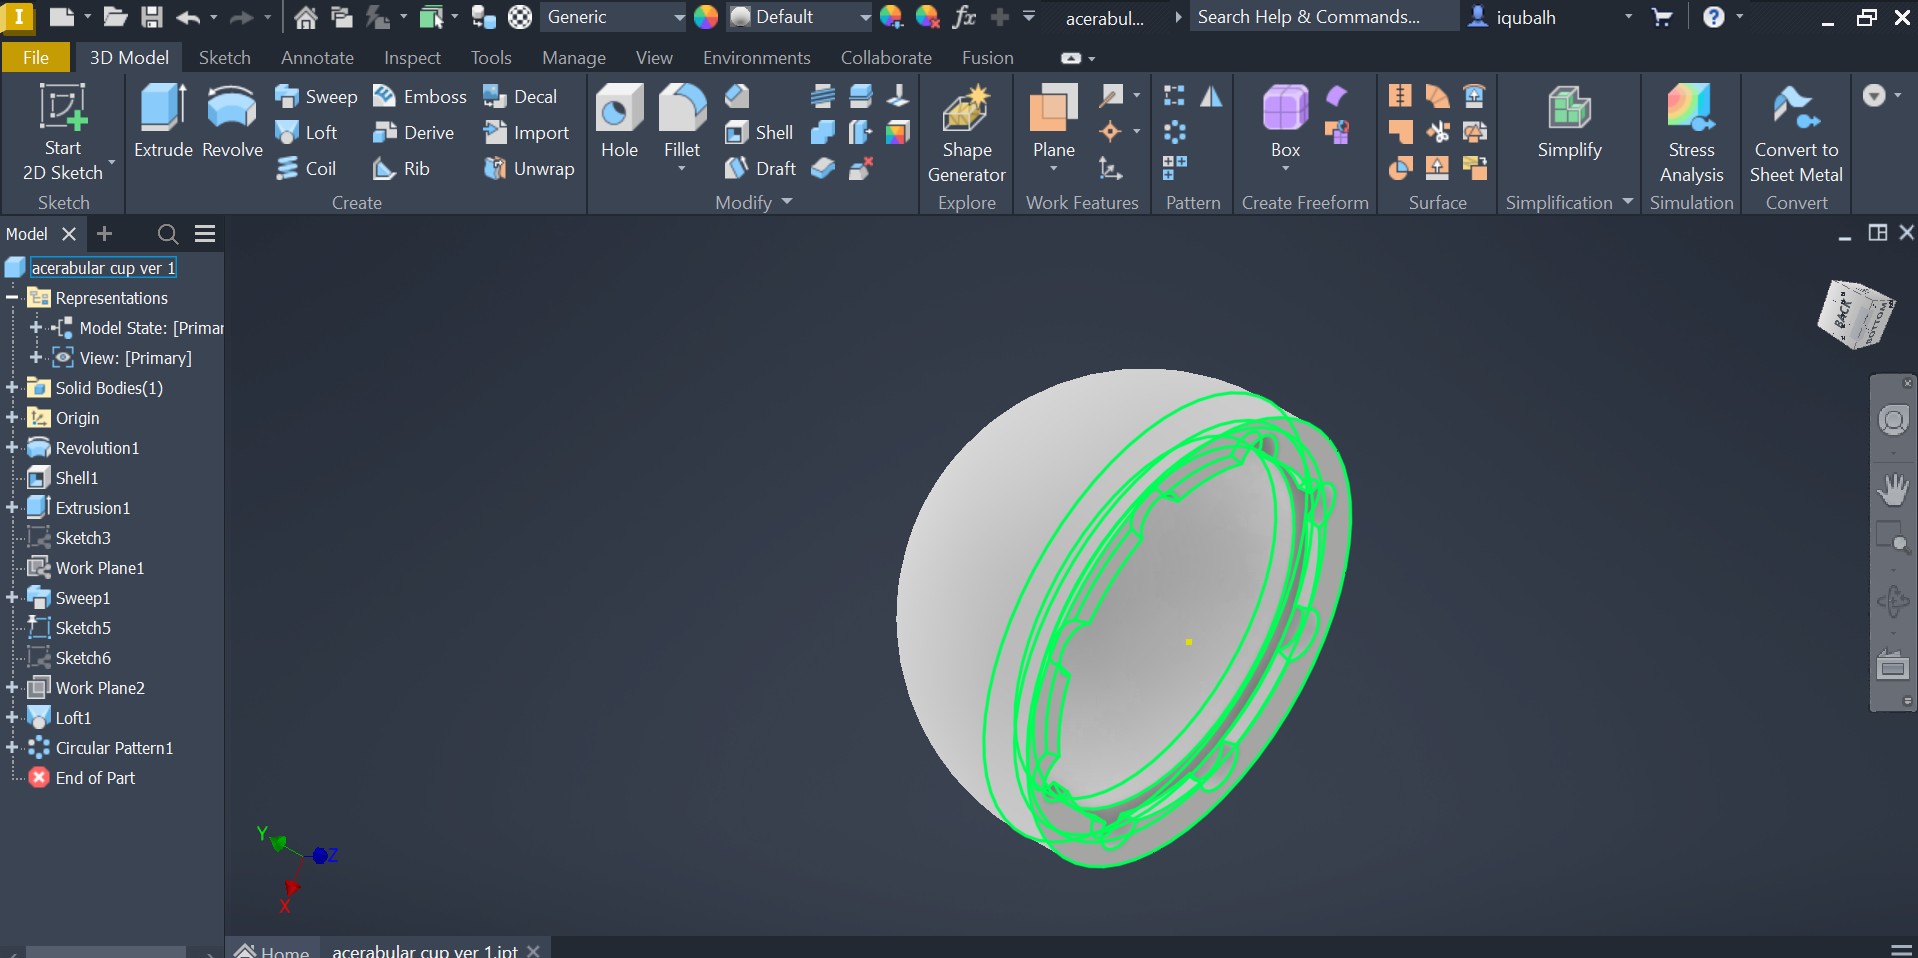Open the File menu
This screenshot has width=1918, height=958.
tap(35, 57)
